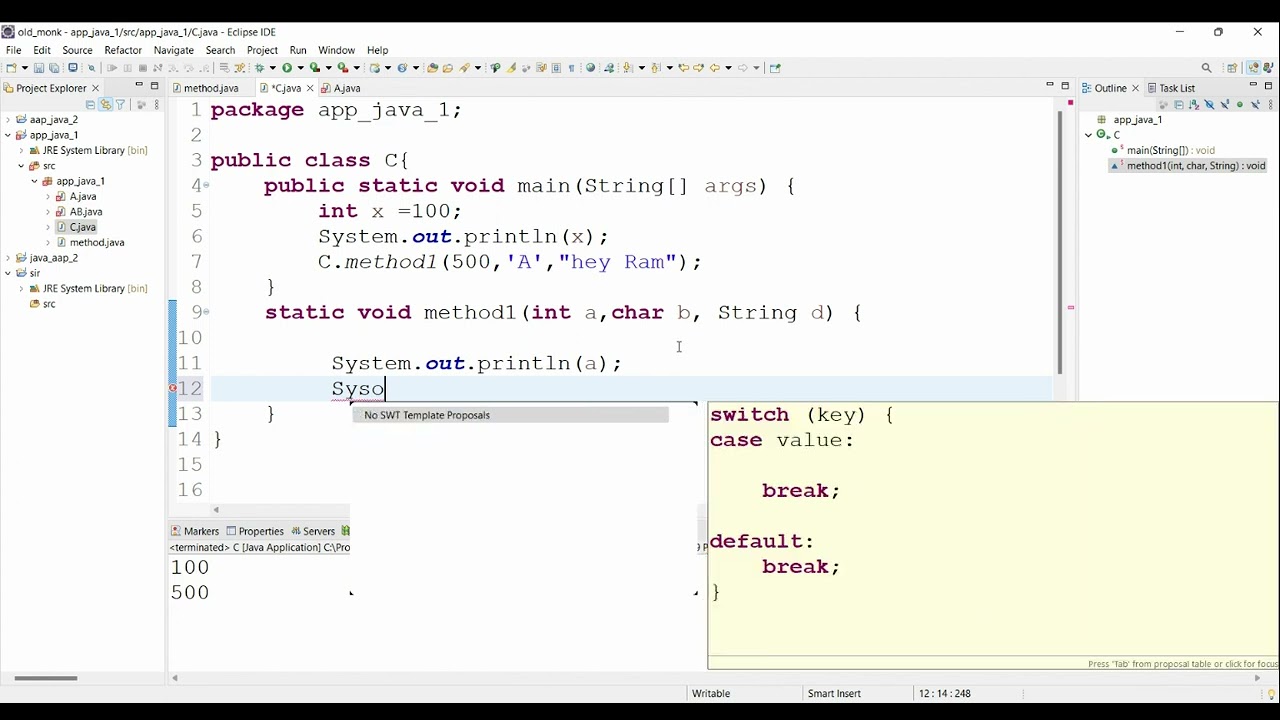Open the Debug dropdown arrow
1280x720 pixels.
click(x=273, y=68)
